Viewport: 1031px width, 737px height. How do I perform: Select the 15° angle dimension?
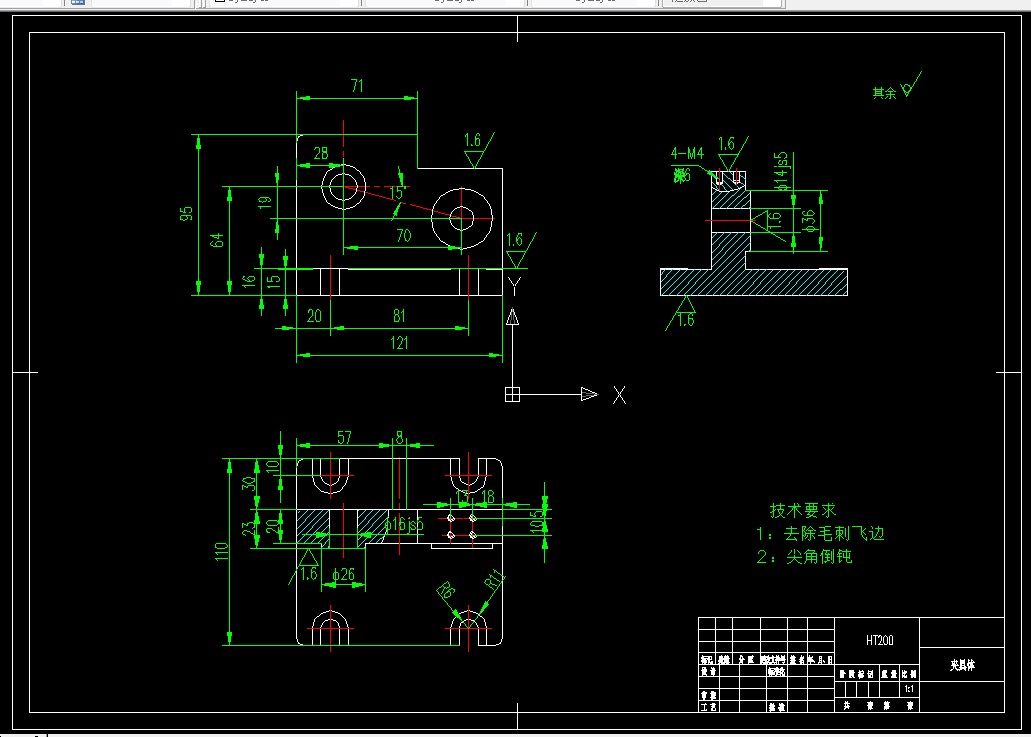398,193
